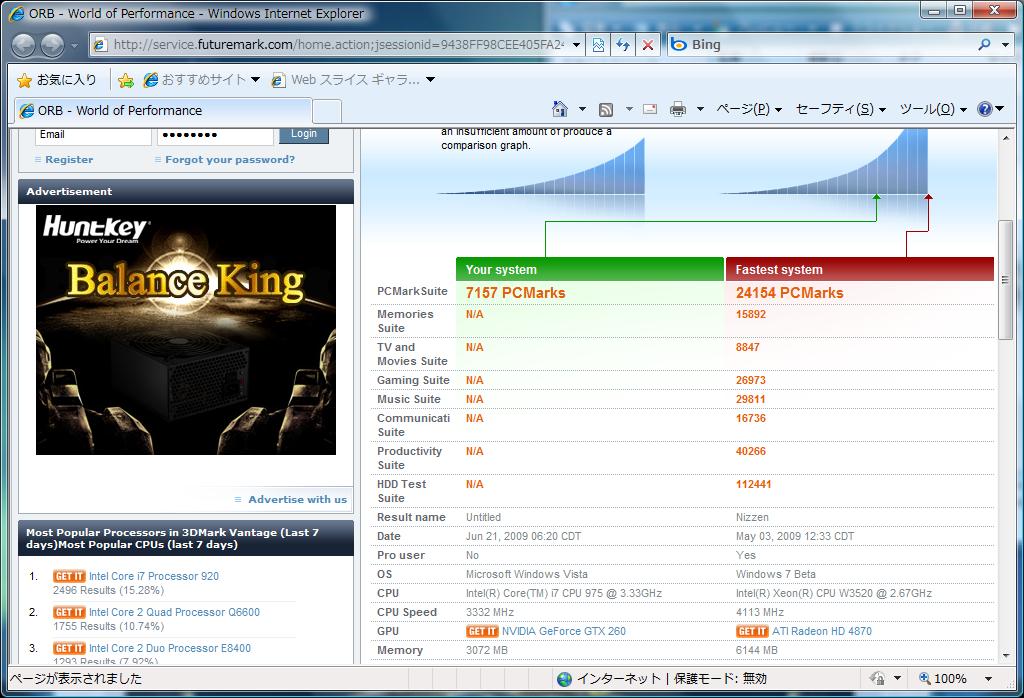The image size is (1024, 698).
Task: Click the Gaming Suite value 26973
Action: tap(750, 380)
